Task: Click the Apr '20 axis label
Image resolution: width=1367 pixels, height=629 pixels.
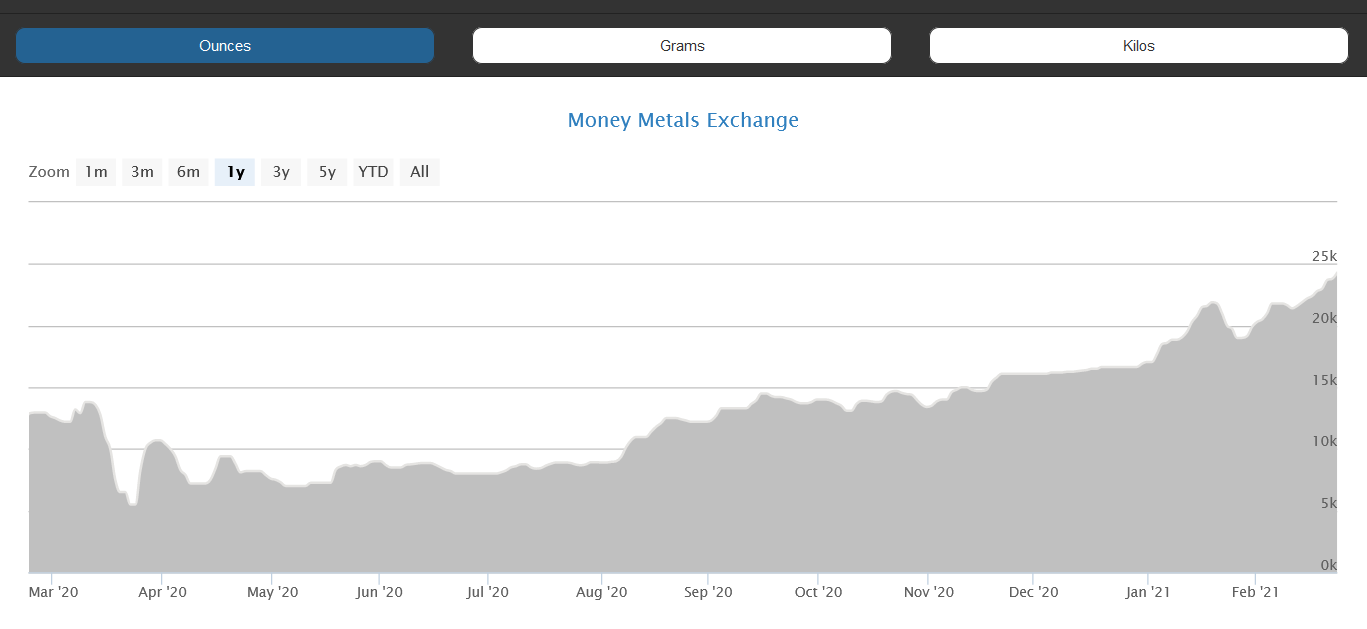Action: 163,592
